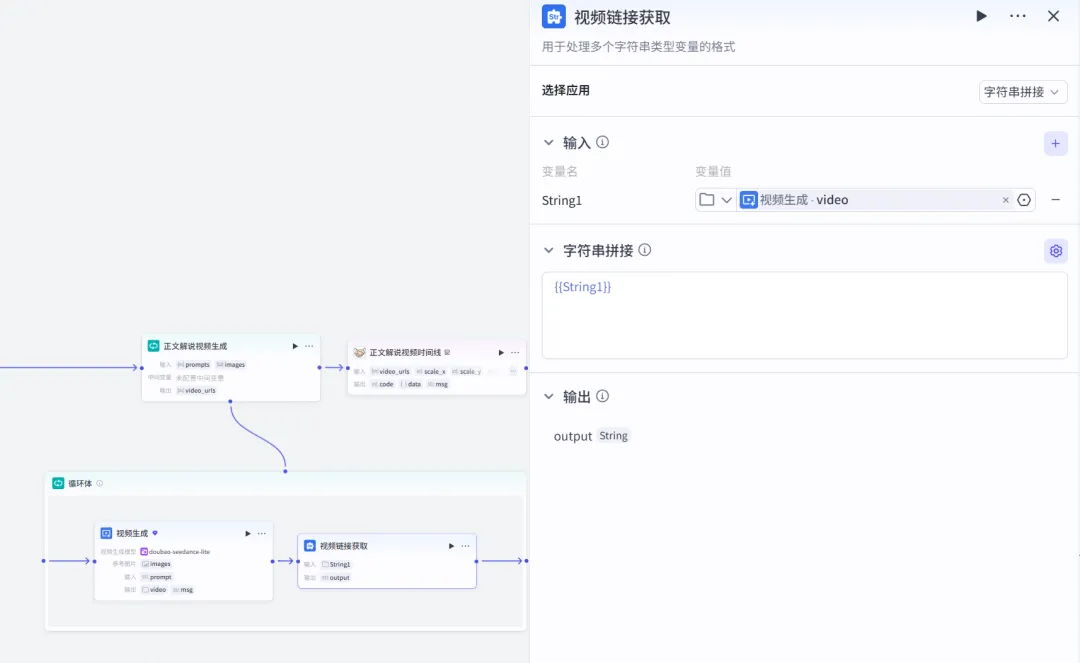Click the 正文解说视频生成 loop node icon

(154, 346)
